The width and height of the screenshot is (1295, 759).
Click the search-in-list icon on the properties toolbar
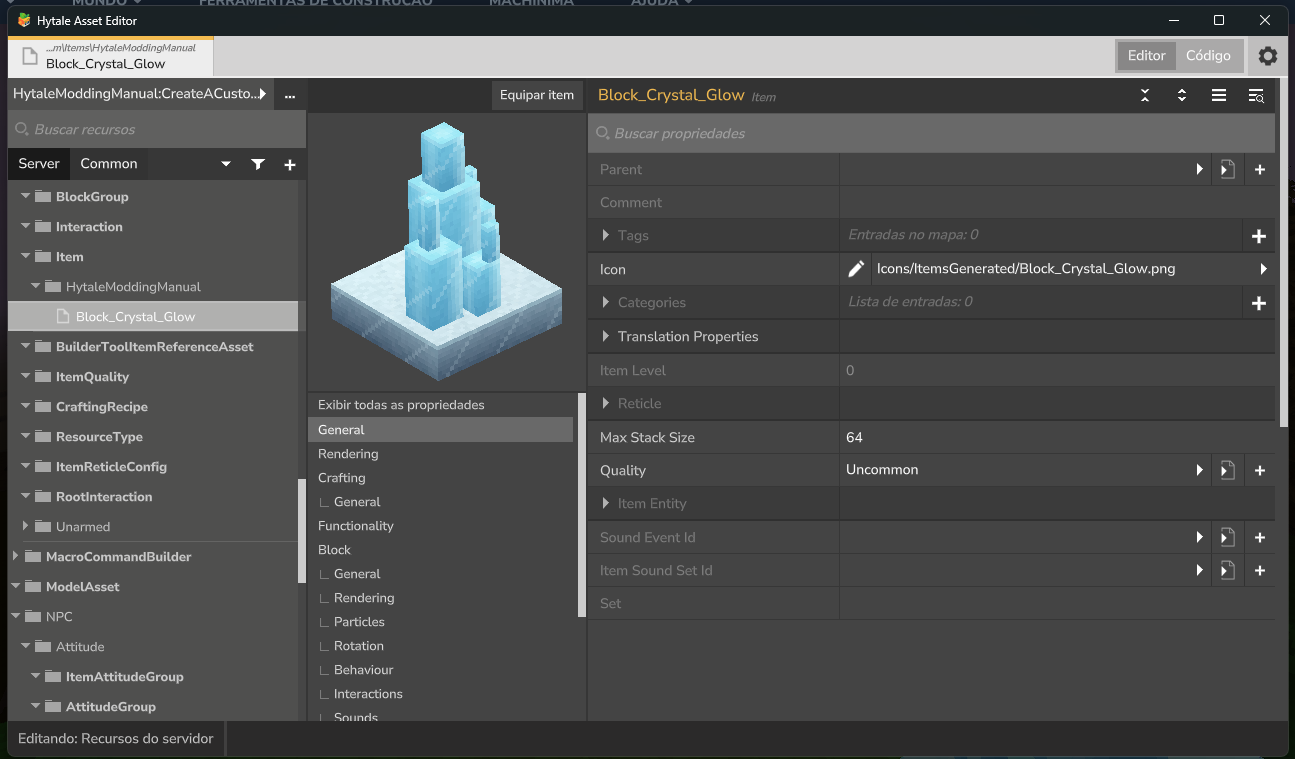click(1256, 95)
